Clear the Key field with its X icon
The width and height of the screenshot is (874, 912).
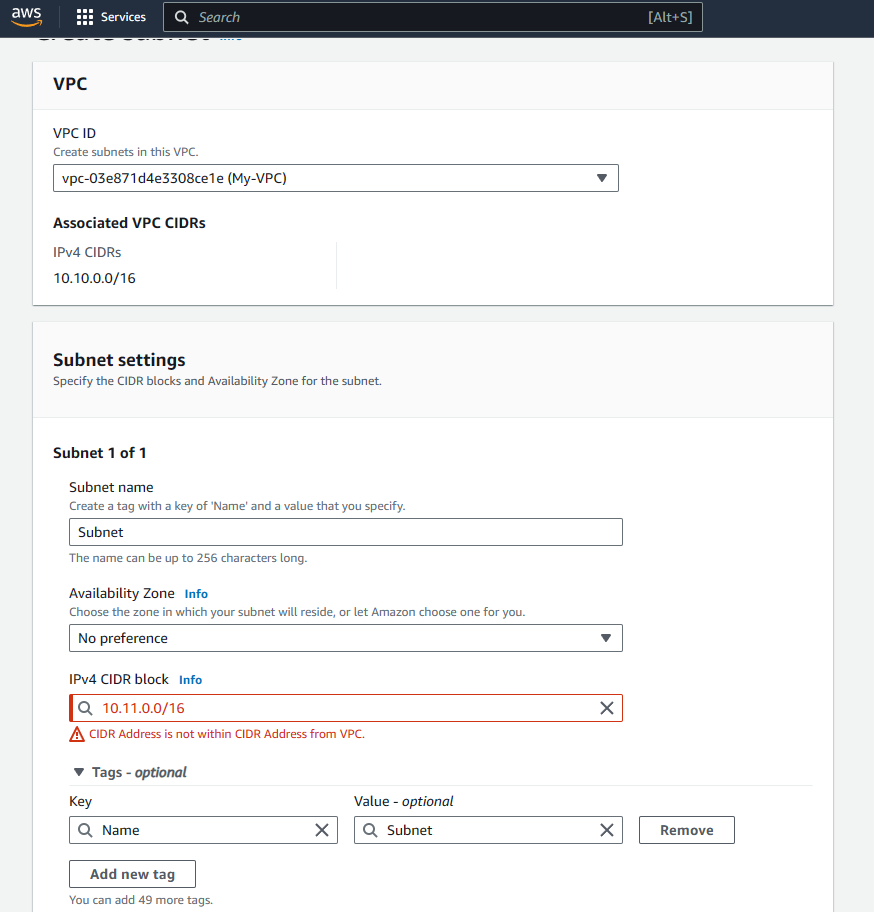click(322, 830)
